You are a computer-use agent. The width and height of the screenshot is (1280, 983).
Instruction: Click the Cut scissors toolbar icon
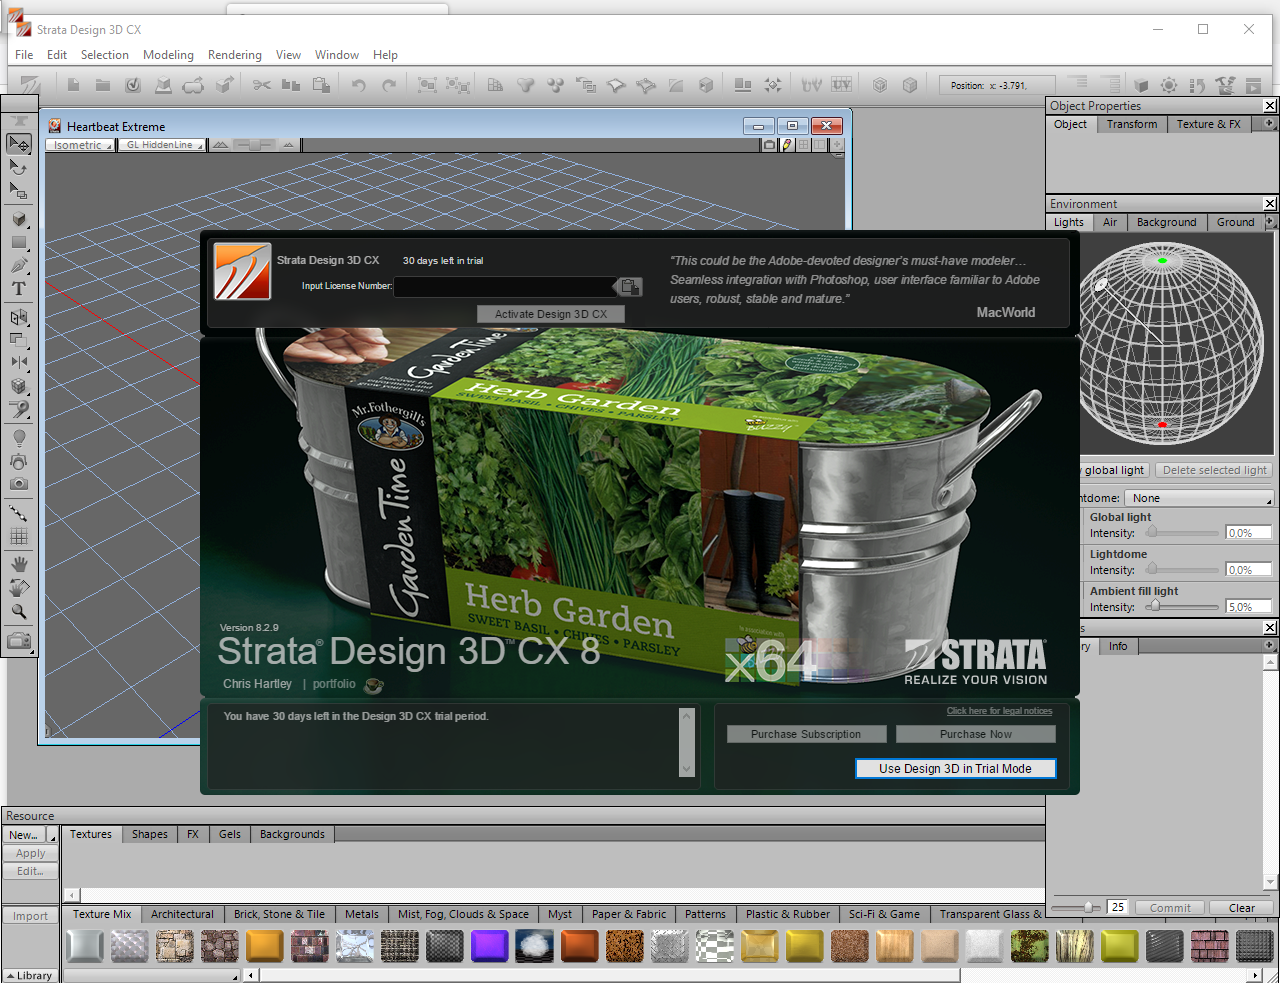(x=262, y=85)
